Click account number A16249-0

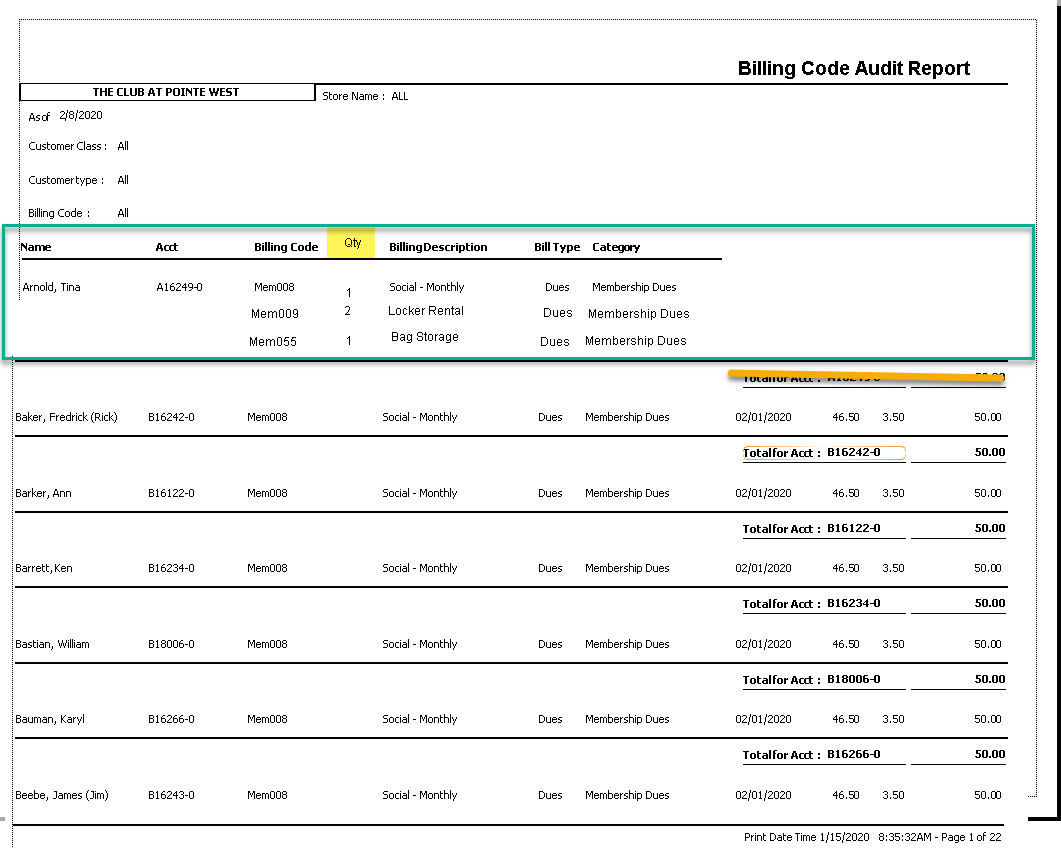pos(179,287)
